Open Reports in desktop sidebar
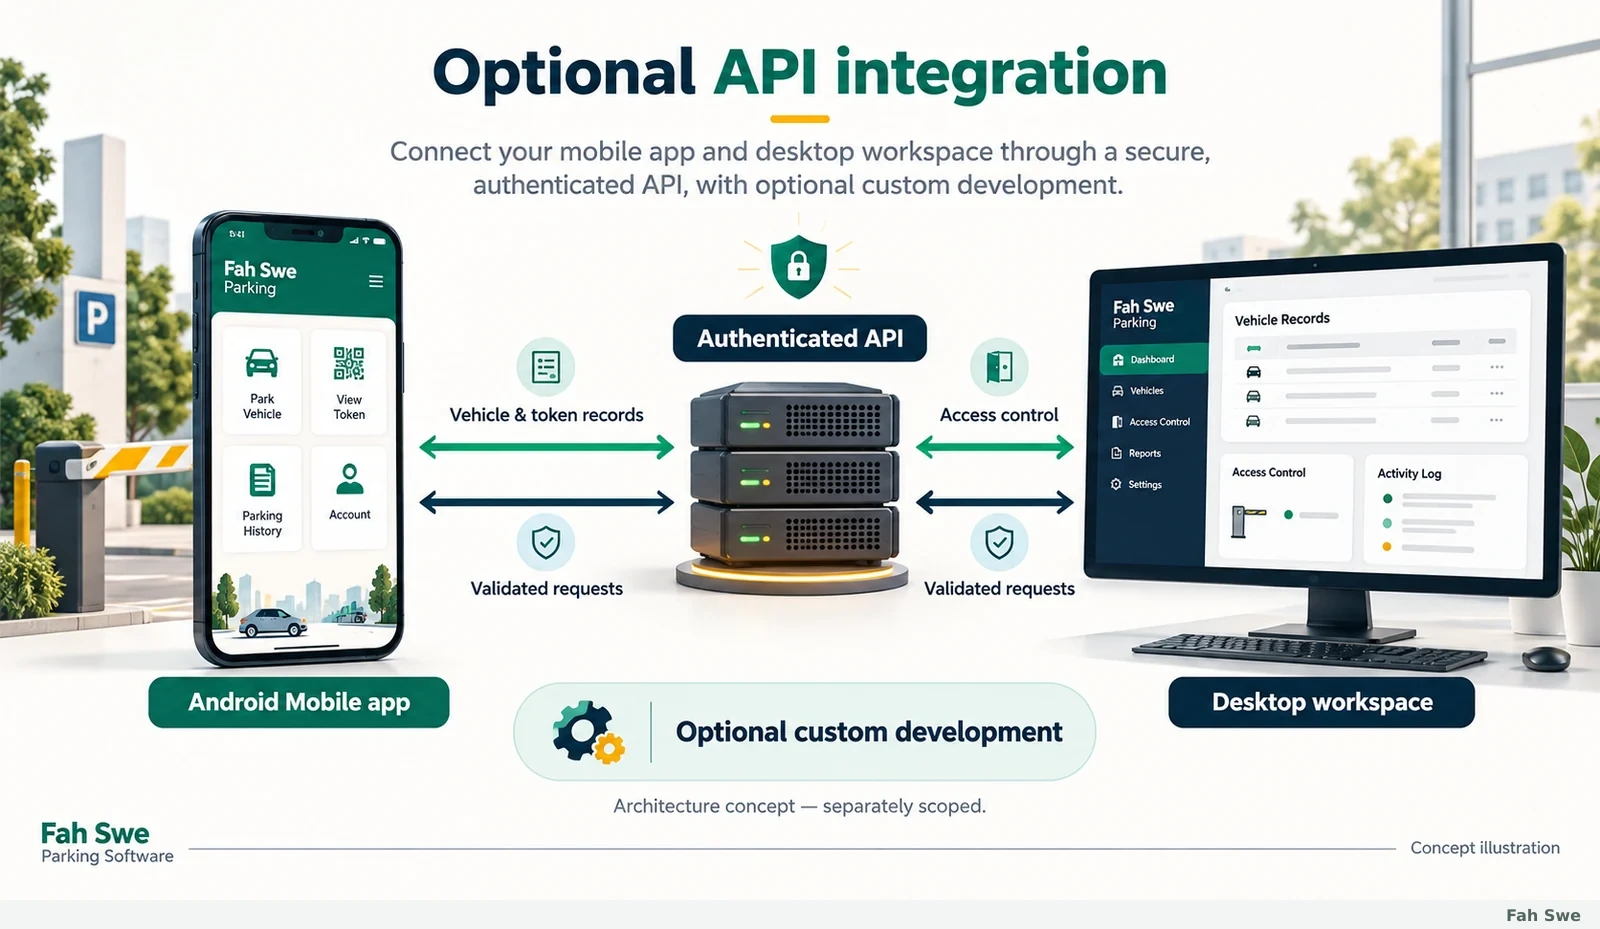 [1136, 453]
